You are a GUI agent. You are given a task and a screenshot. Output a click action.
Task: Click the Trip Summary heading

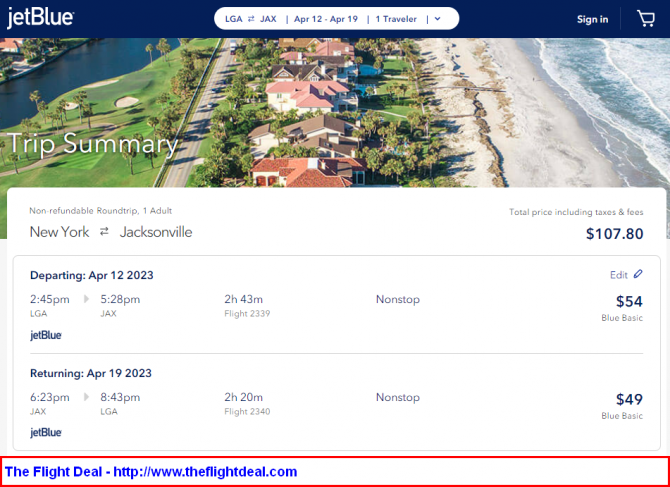coord(92,144)
